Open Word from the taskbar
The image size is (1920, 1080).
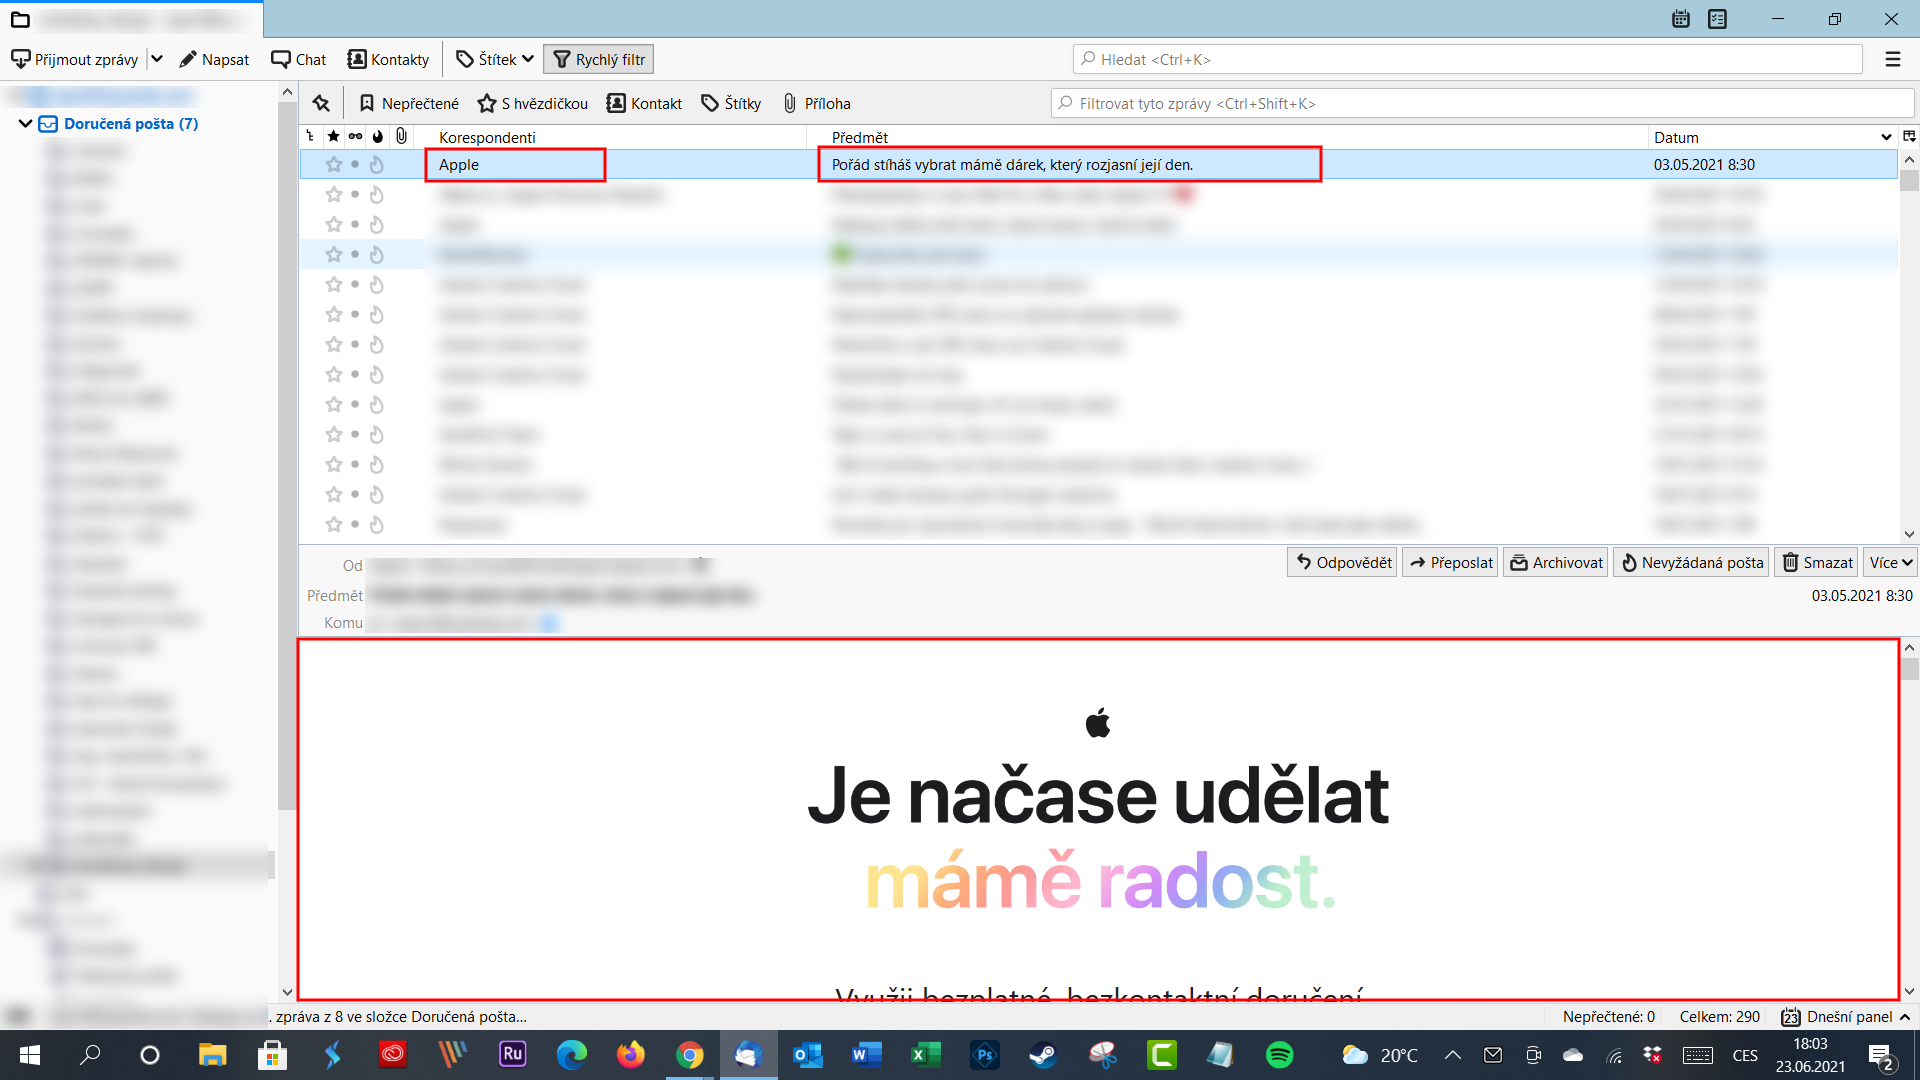click(866, 1055)
